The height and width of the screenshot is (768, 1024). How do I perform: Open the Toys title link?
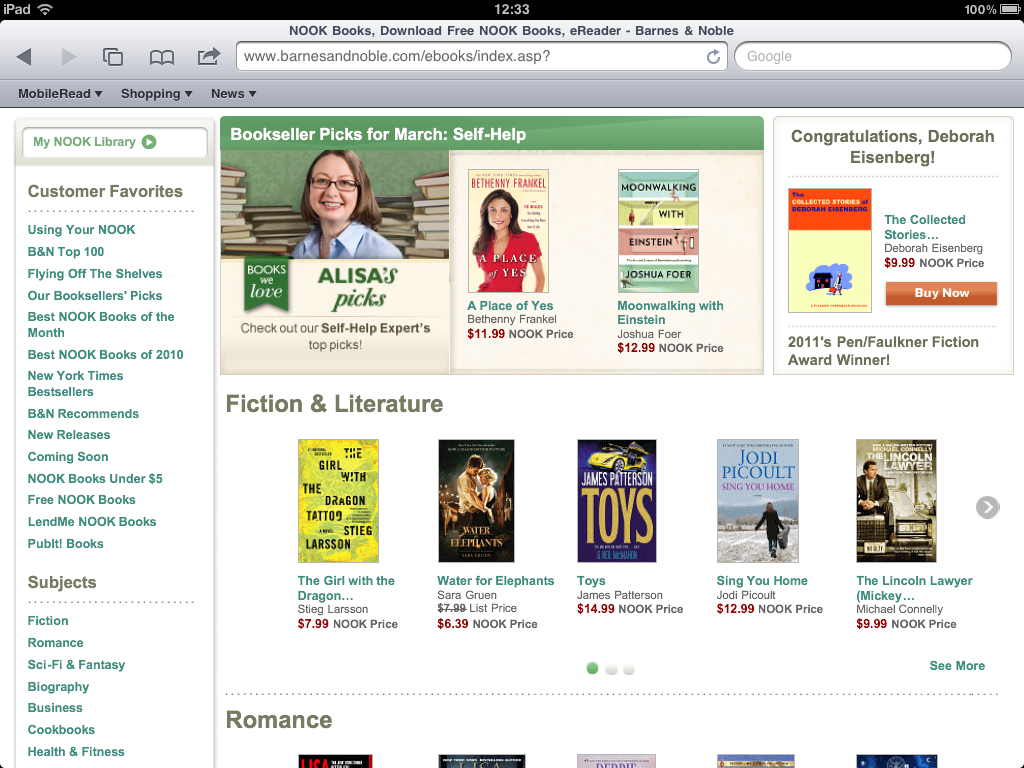591,581
